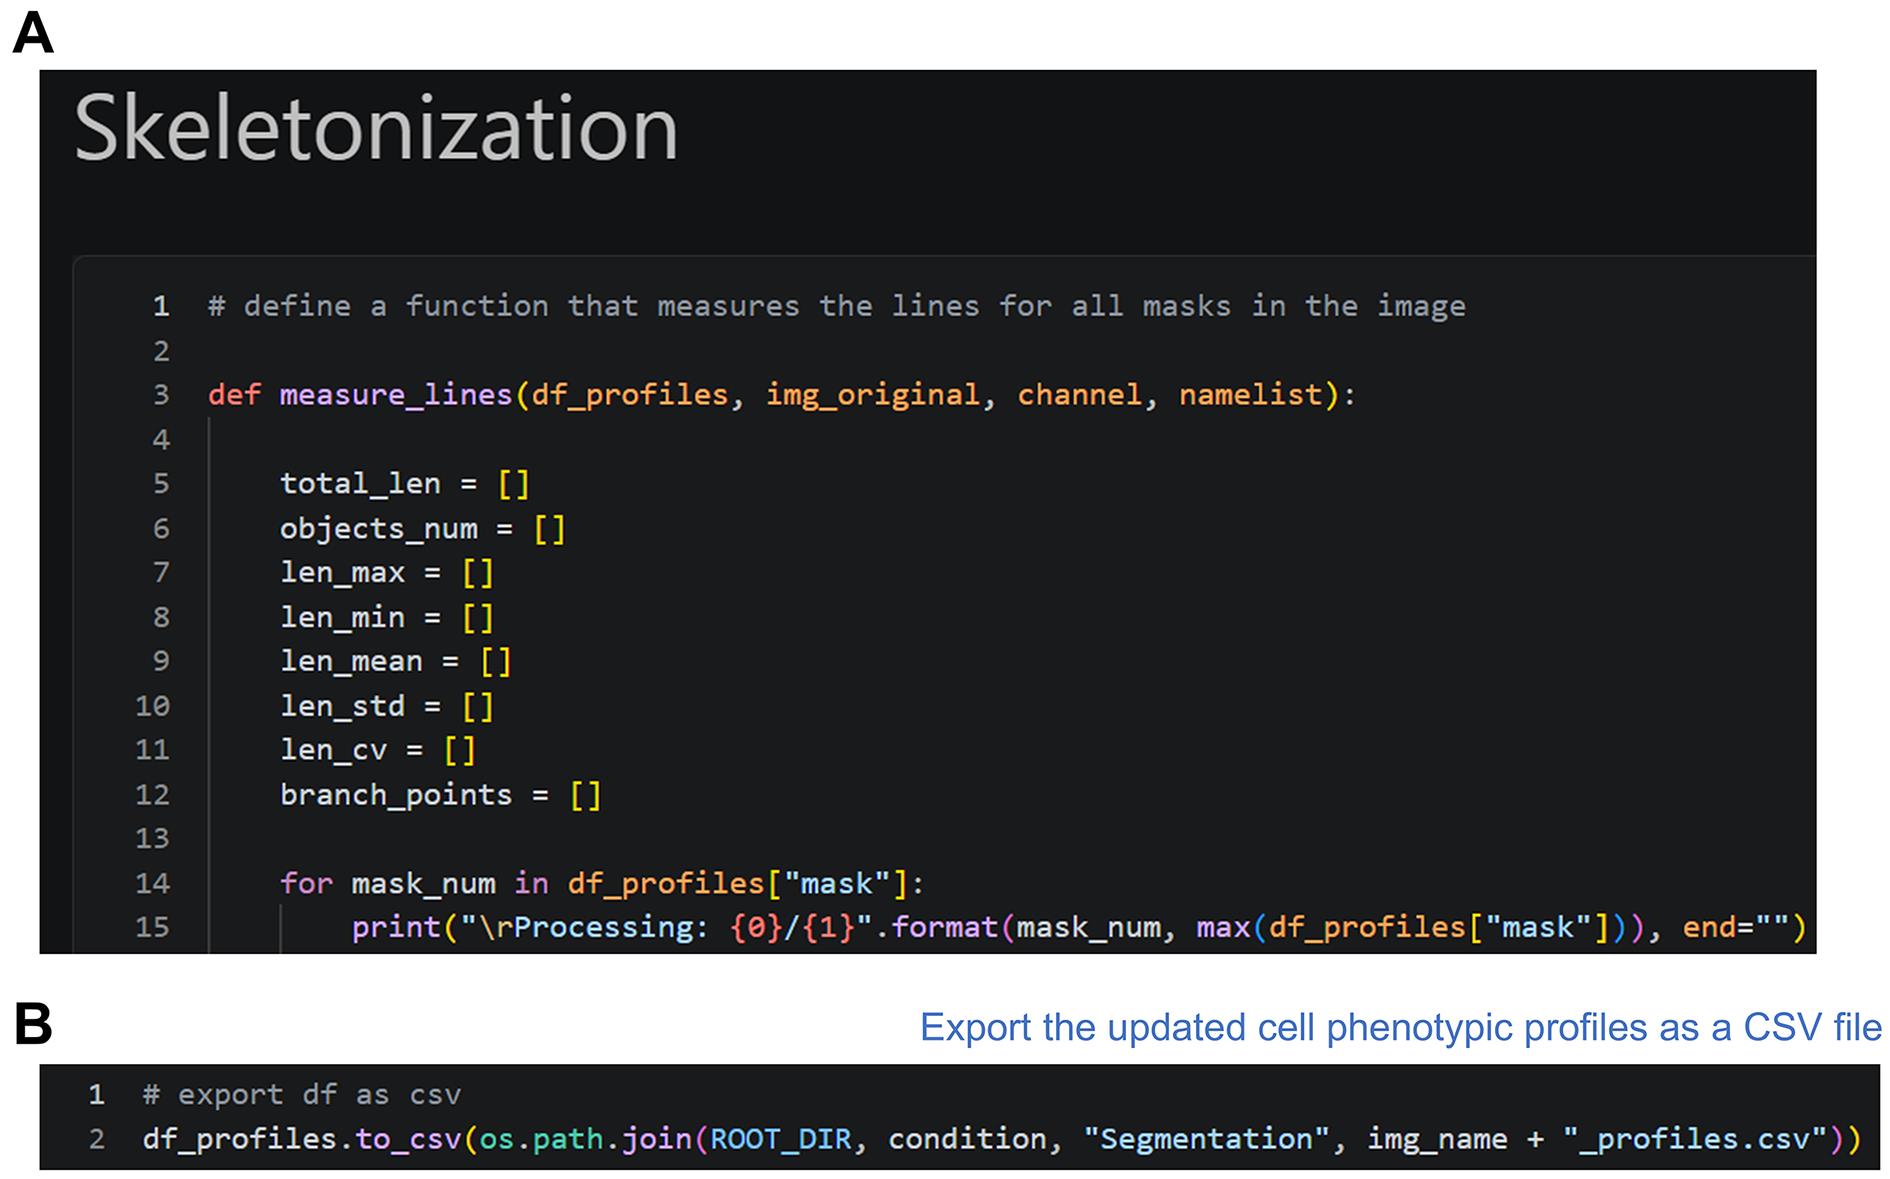Click the Skeletonization heading
1890x1179 pixels.
376,128
